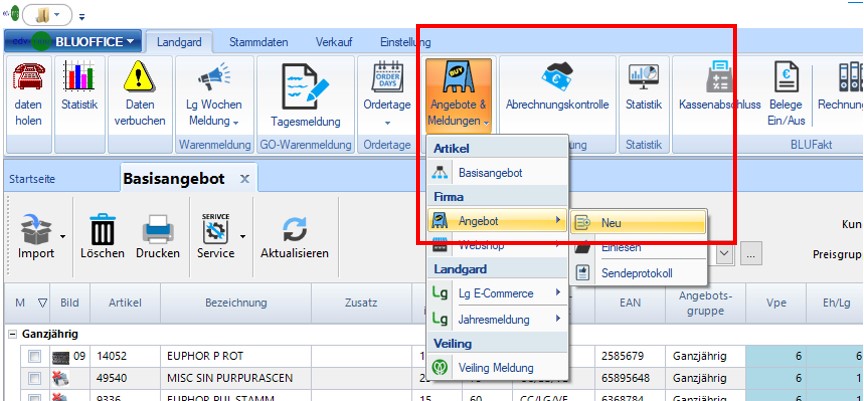
Task: Tick checkbox for EUPHOR P ROT row
Action: pyautogui.click(x=34, y=356)
